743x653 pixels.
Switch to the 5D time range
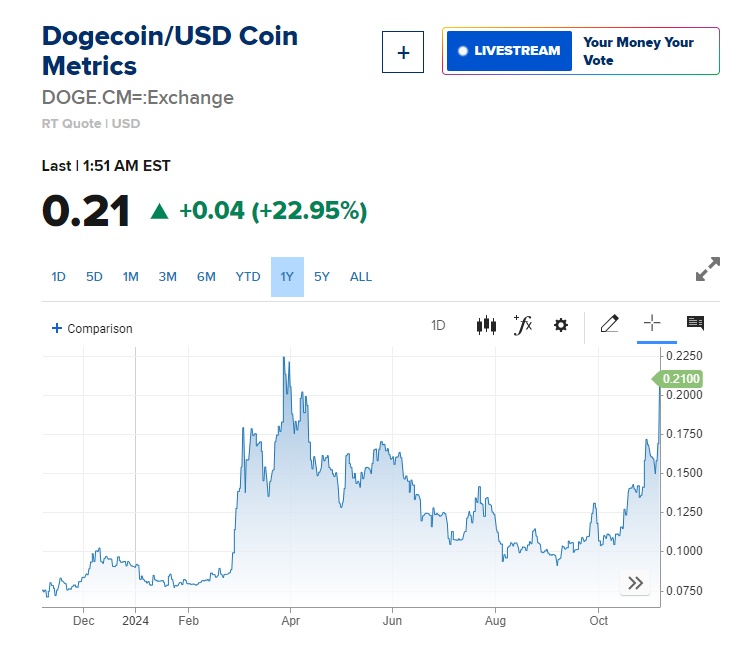pyautogui.click(x=94, y=277)
